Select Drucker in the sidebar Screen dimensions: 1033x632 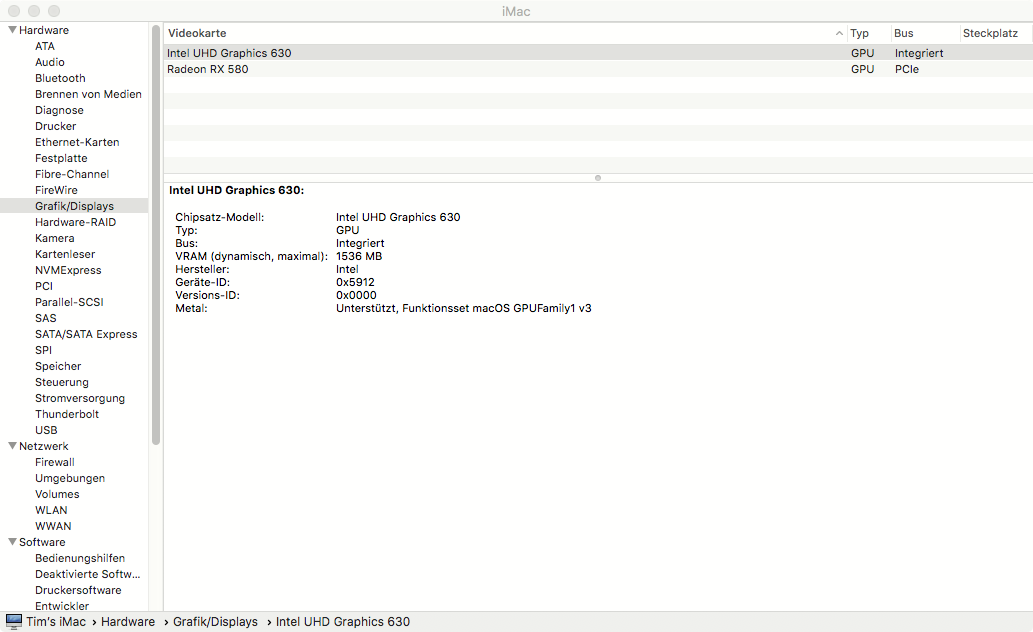(x=55, y=126)
